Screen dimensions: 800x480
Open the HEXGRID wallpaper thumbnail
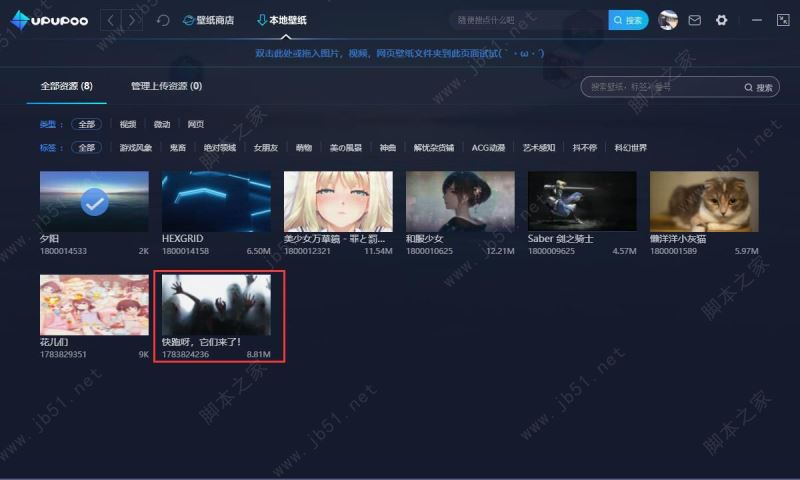click(x=216, y=201)
